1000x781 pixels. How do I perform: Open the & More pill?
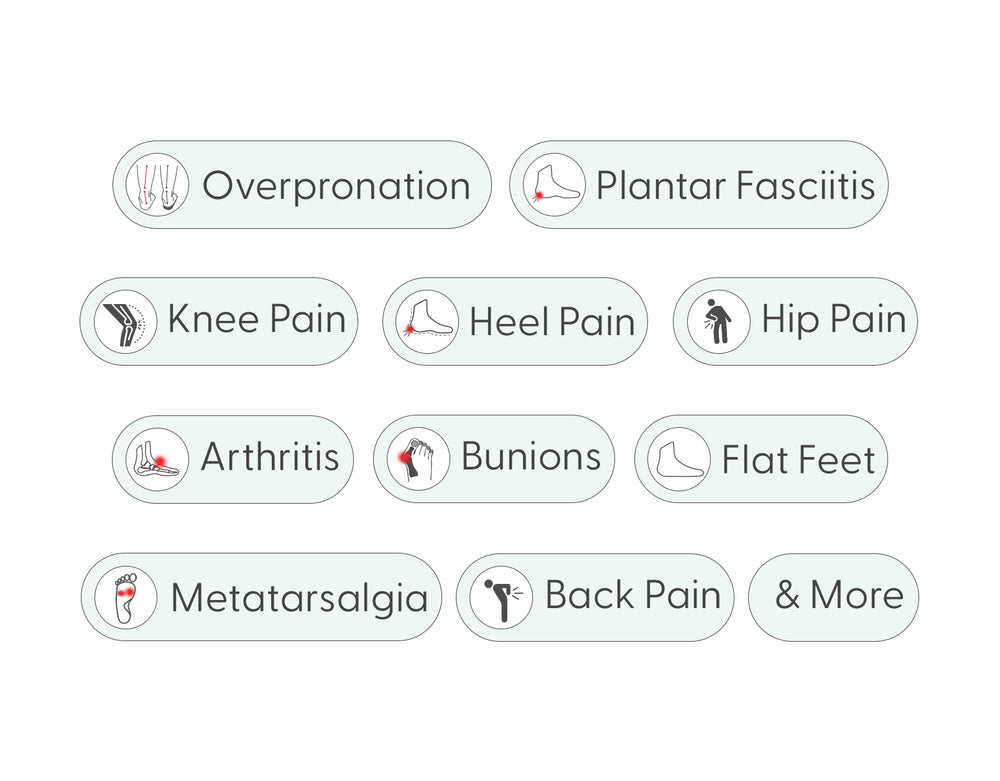[x=834, y=597]
